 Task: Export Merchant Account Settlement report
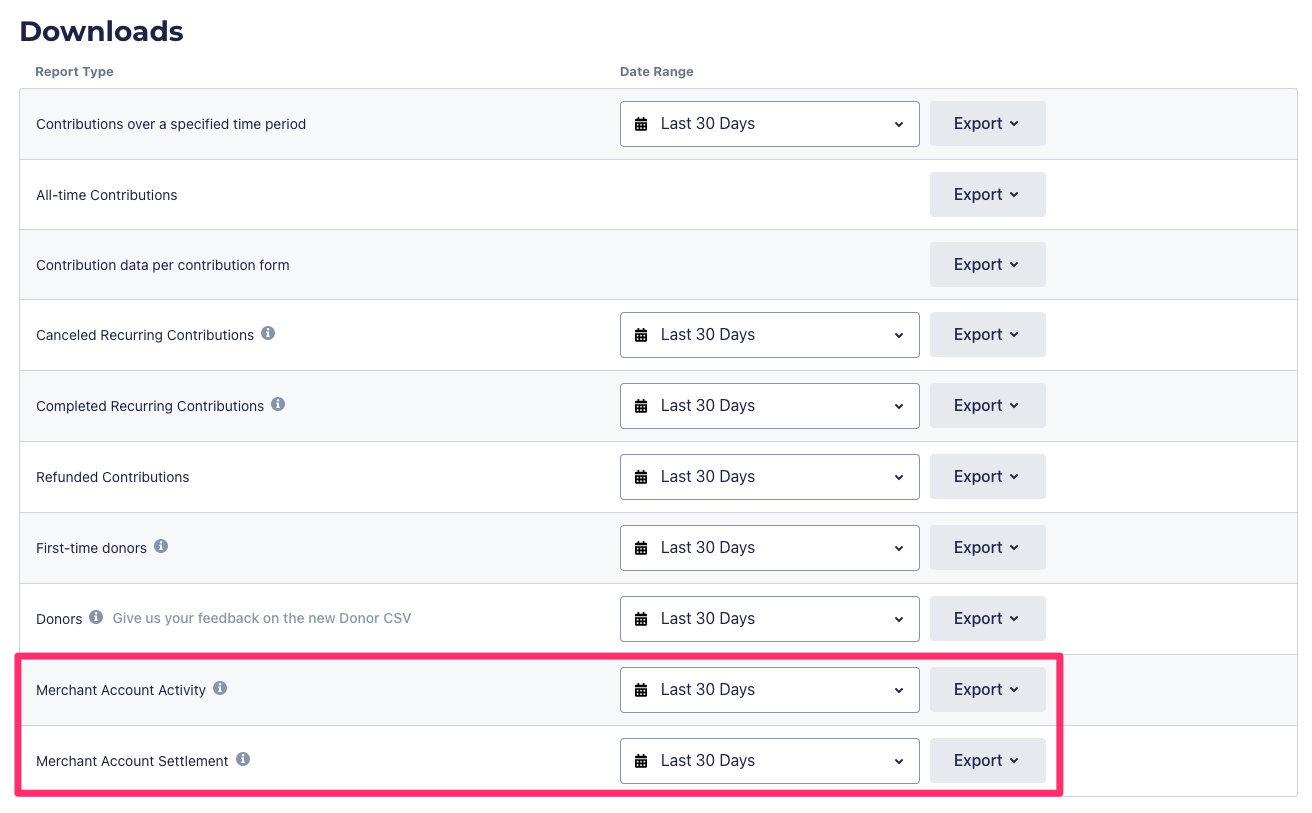[x=987, y=761]
